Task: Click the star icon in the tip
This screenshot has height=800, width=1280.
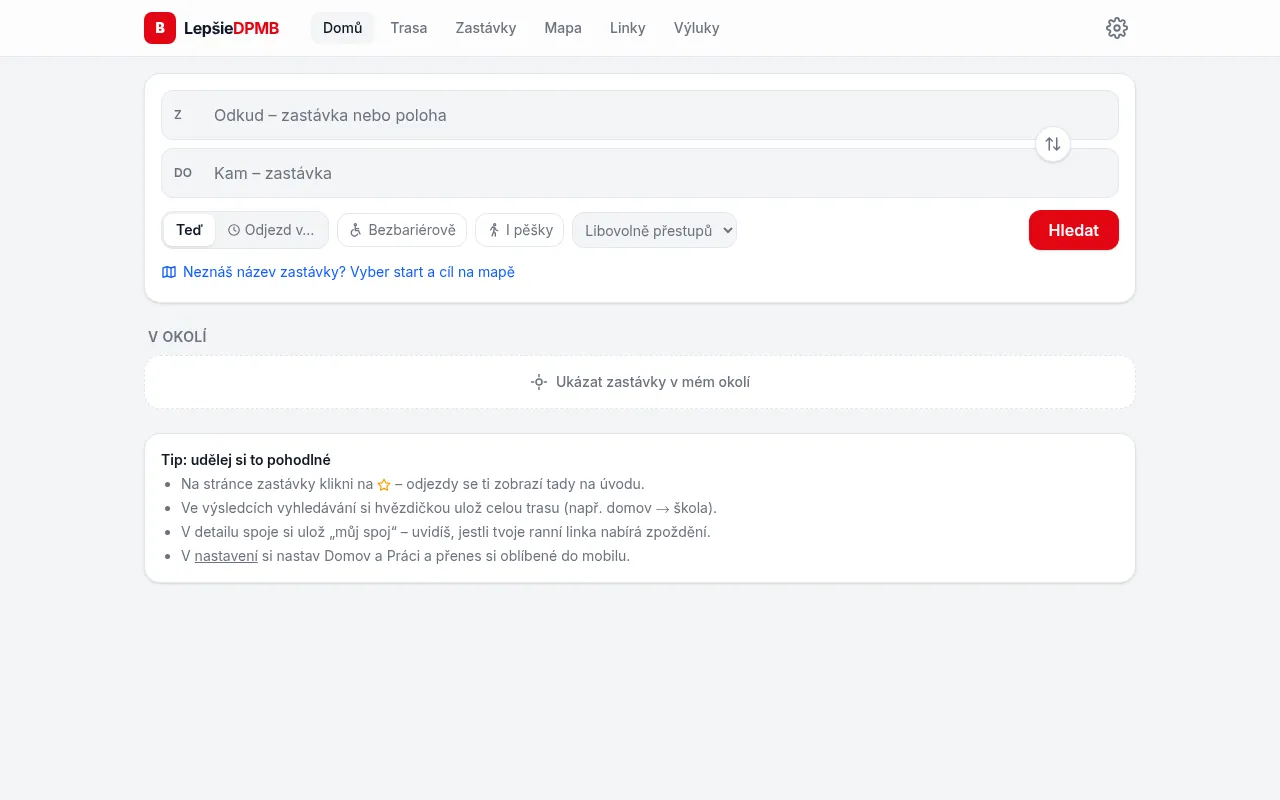Action: coord(384,485)
